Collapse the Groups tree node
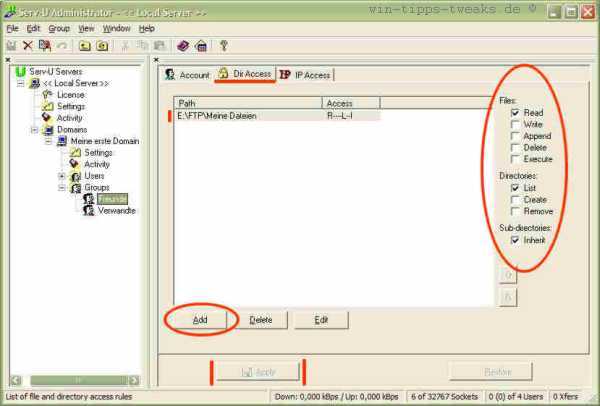The width and height of the screenshot is (600, 406). (62, 188)
